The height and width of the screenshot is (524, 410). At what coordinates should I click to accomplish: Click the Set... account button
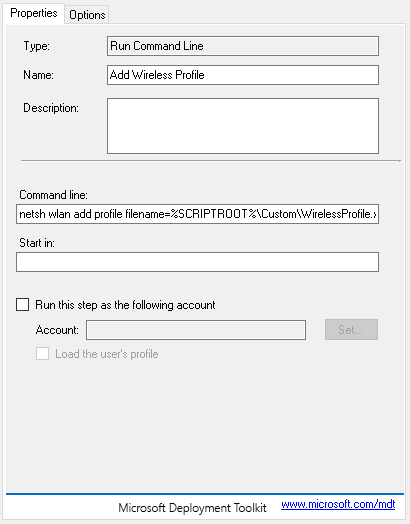351,330
